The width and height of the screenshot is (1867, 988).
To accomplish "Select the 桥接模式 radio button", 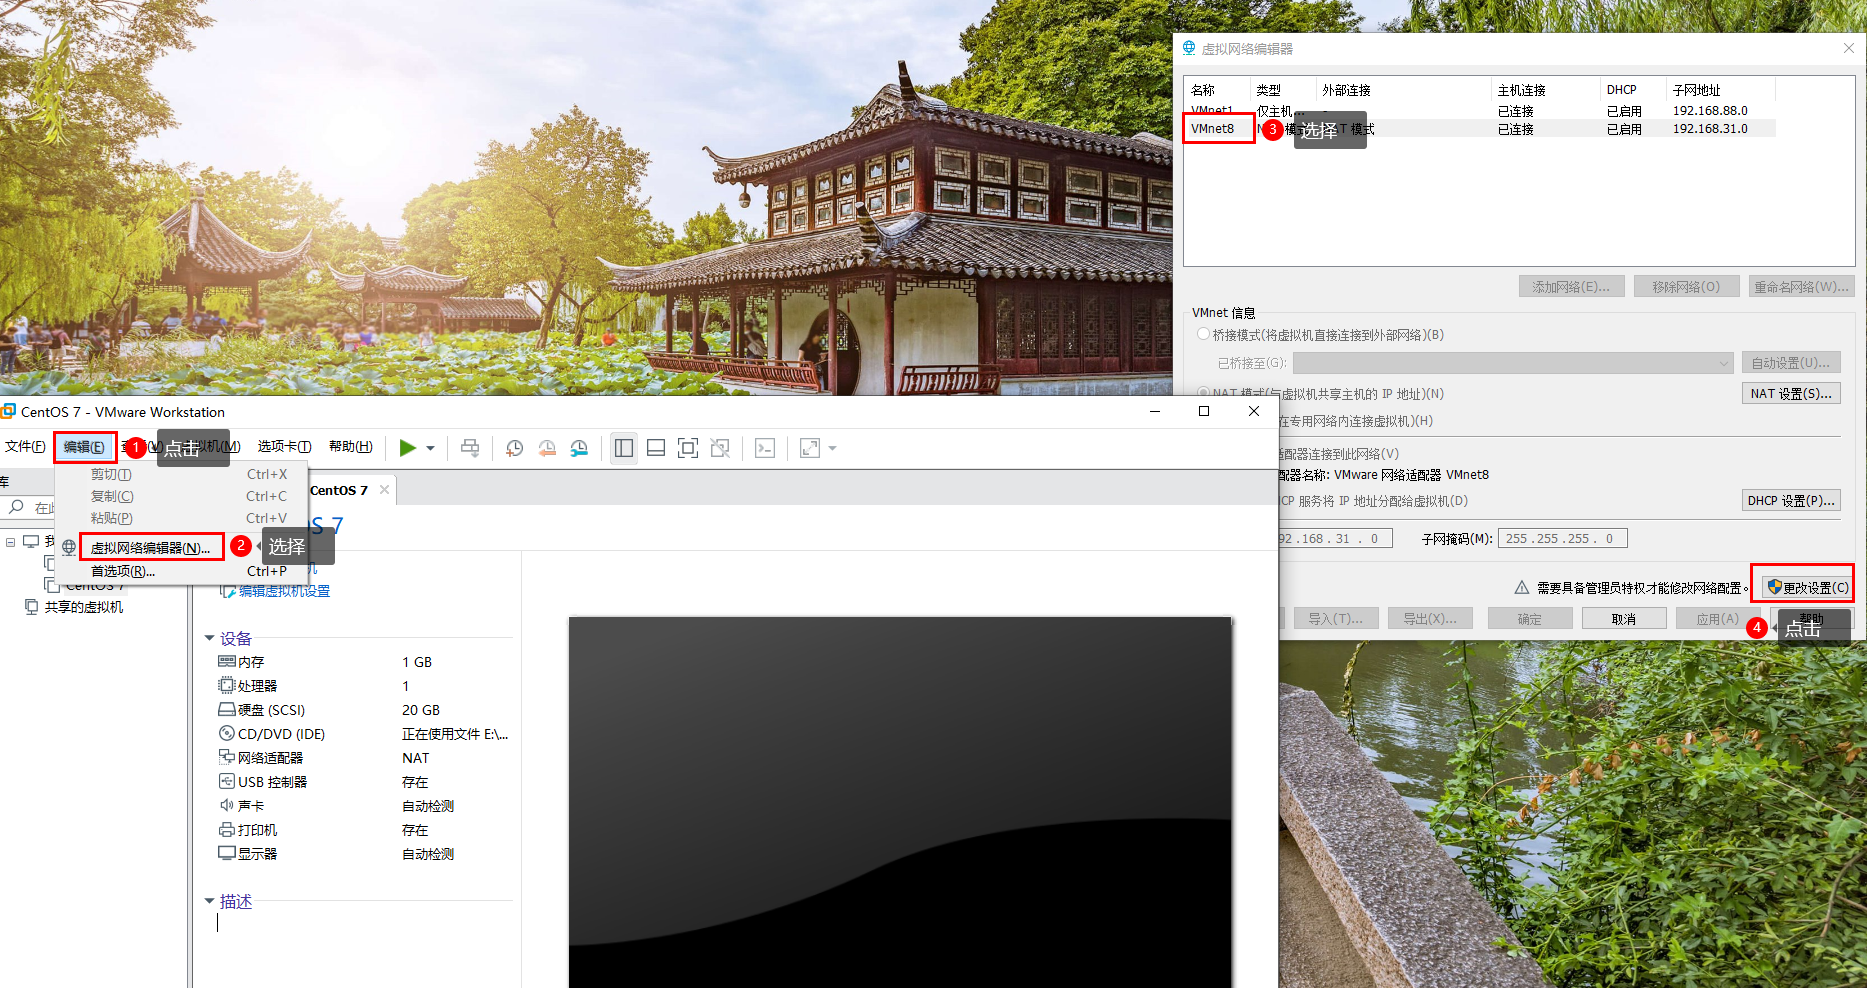I will [x=1203, y=334].
